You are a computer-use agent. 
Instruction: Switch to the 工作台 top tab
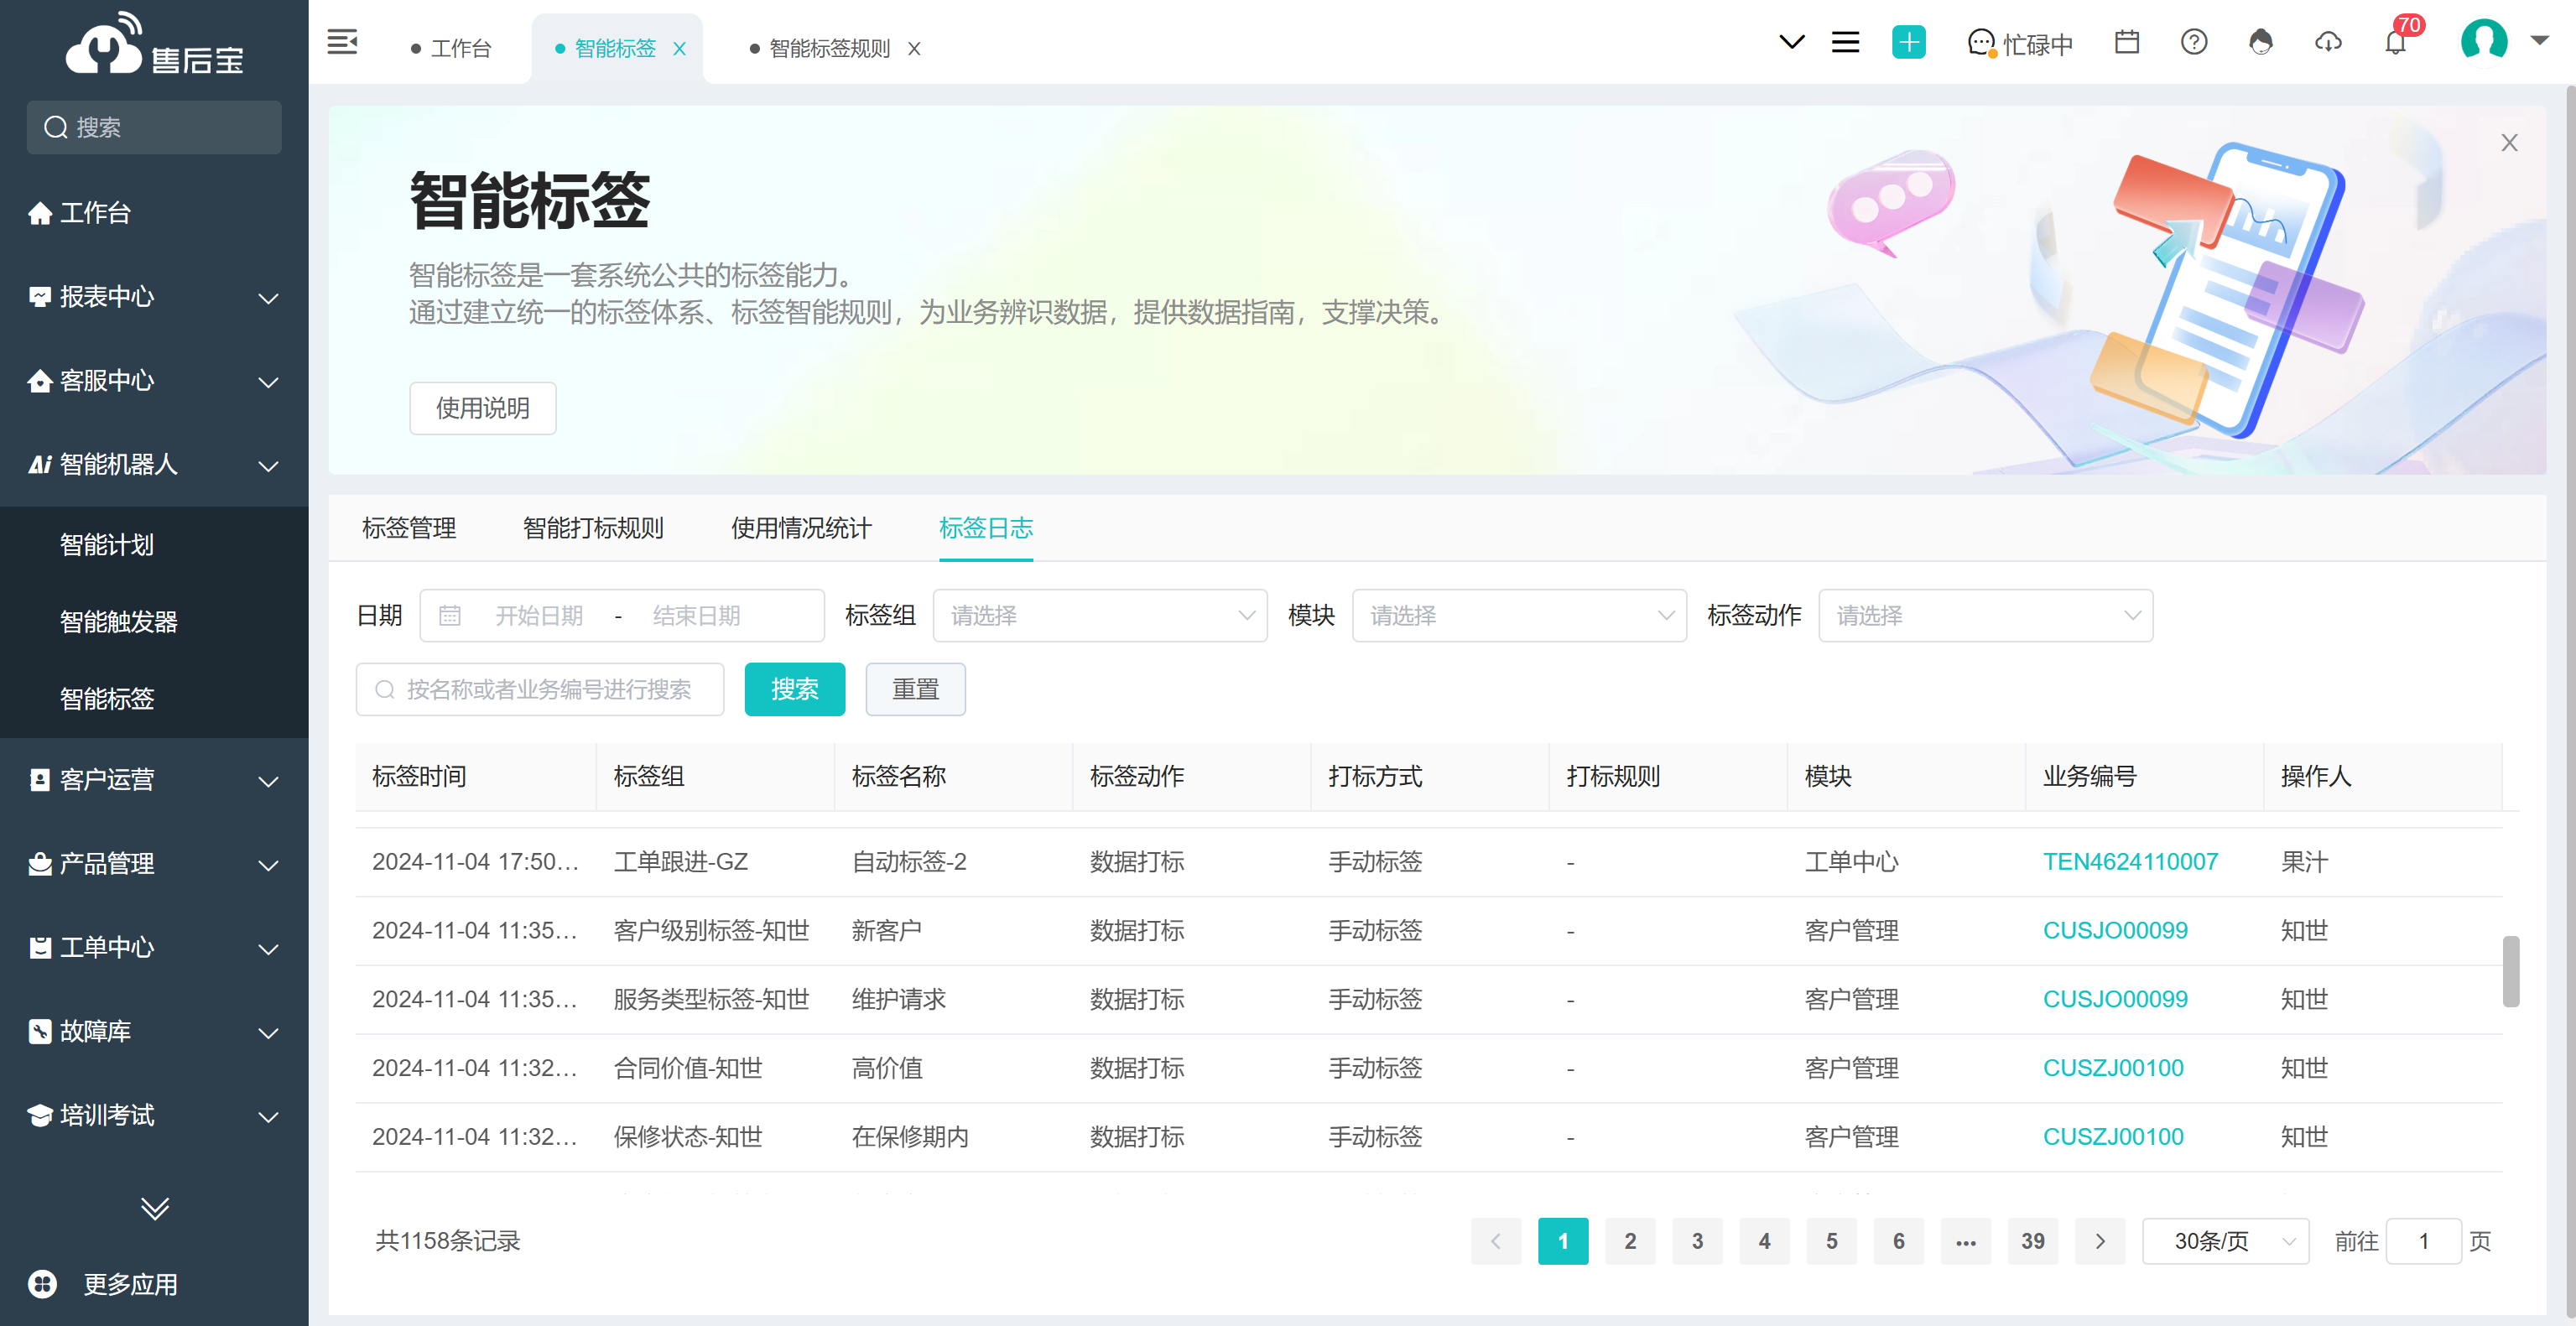(451, 49)
